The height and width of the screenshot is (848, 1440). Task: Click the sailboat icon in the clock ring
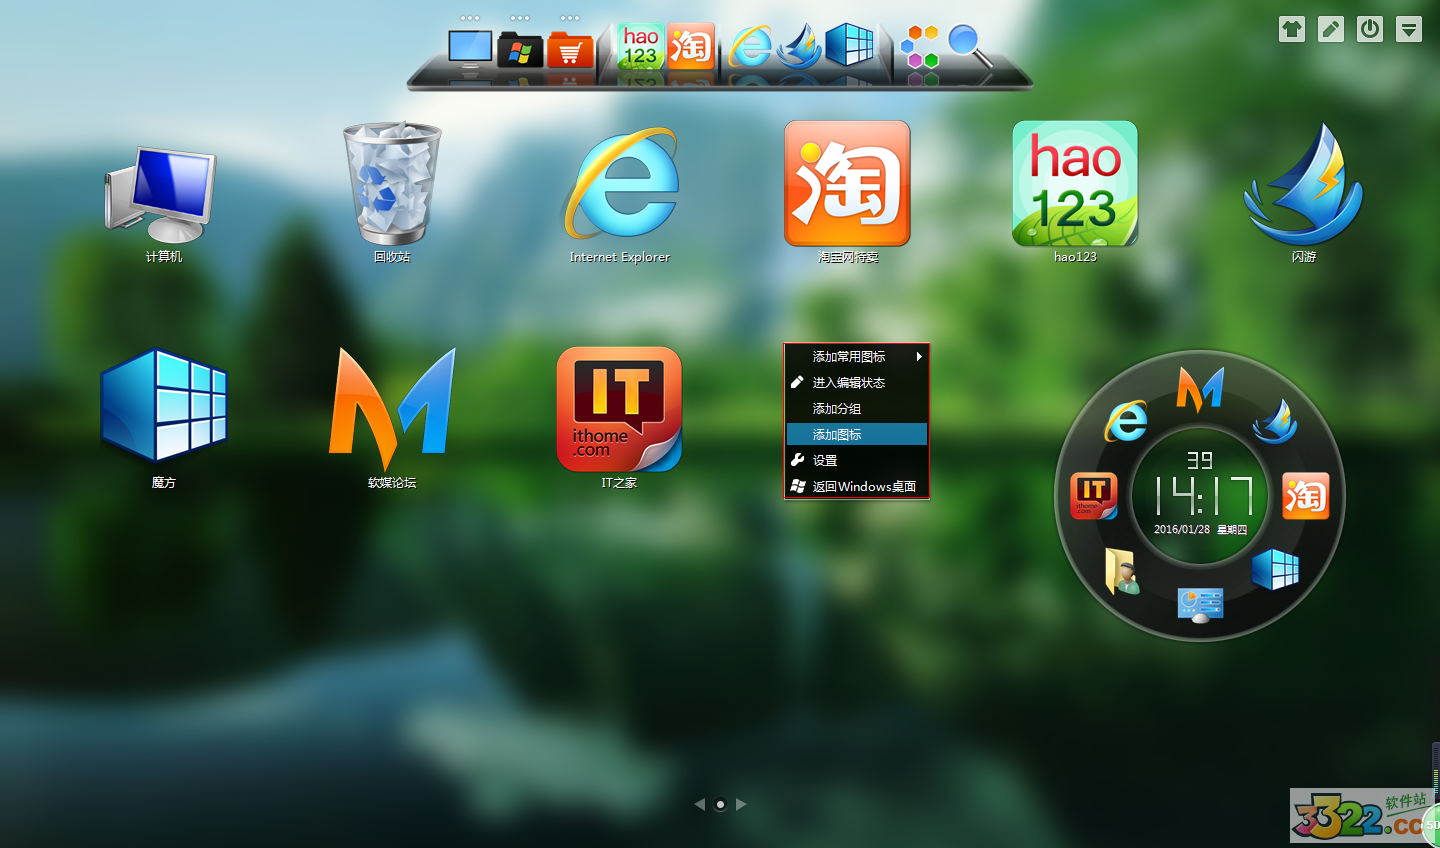click(1275, 421)
